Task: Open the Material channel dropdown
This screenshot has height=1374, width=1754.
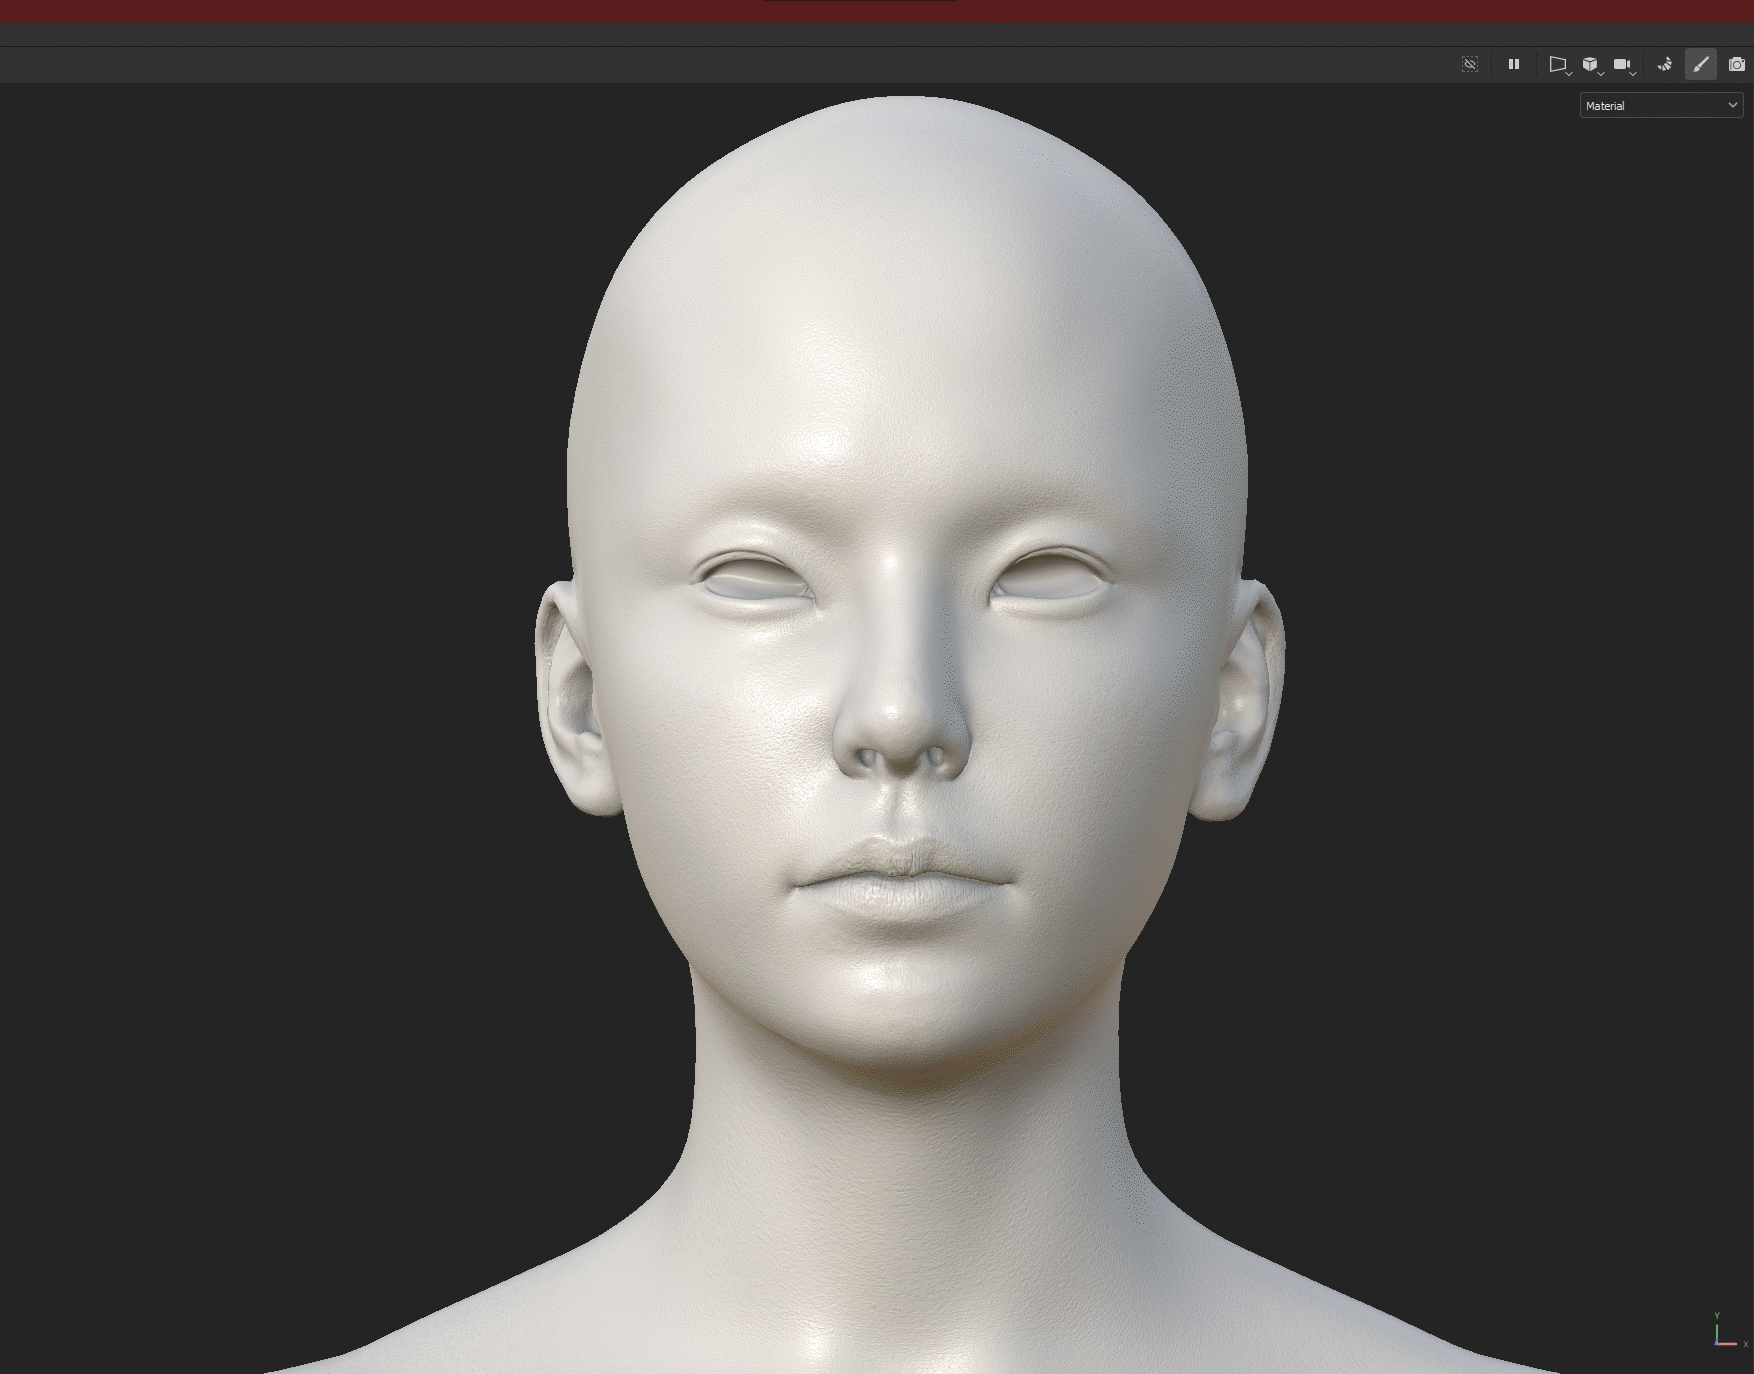Action: (x=1661, y=106)
